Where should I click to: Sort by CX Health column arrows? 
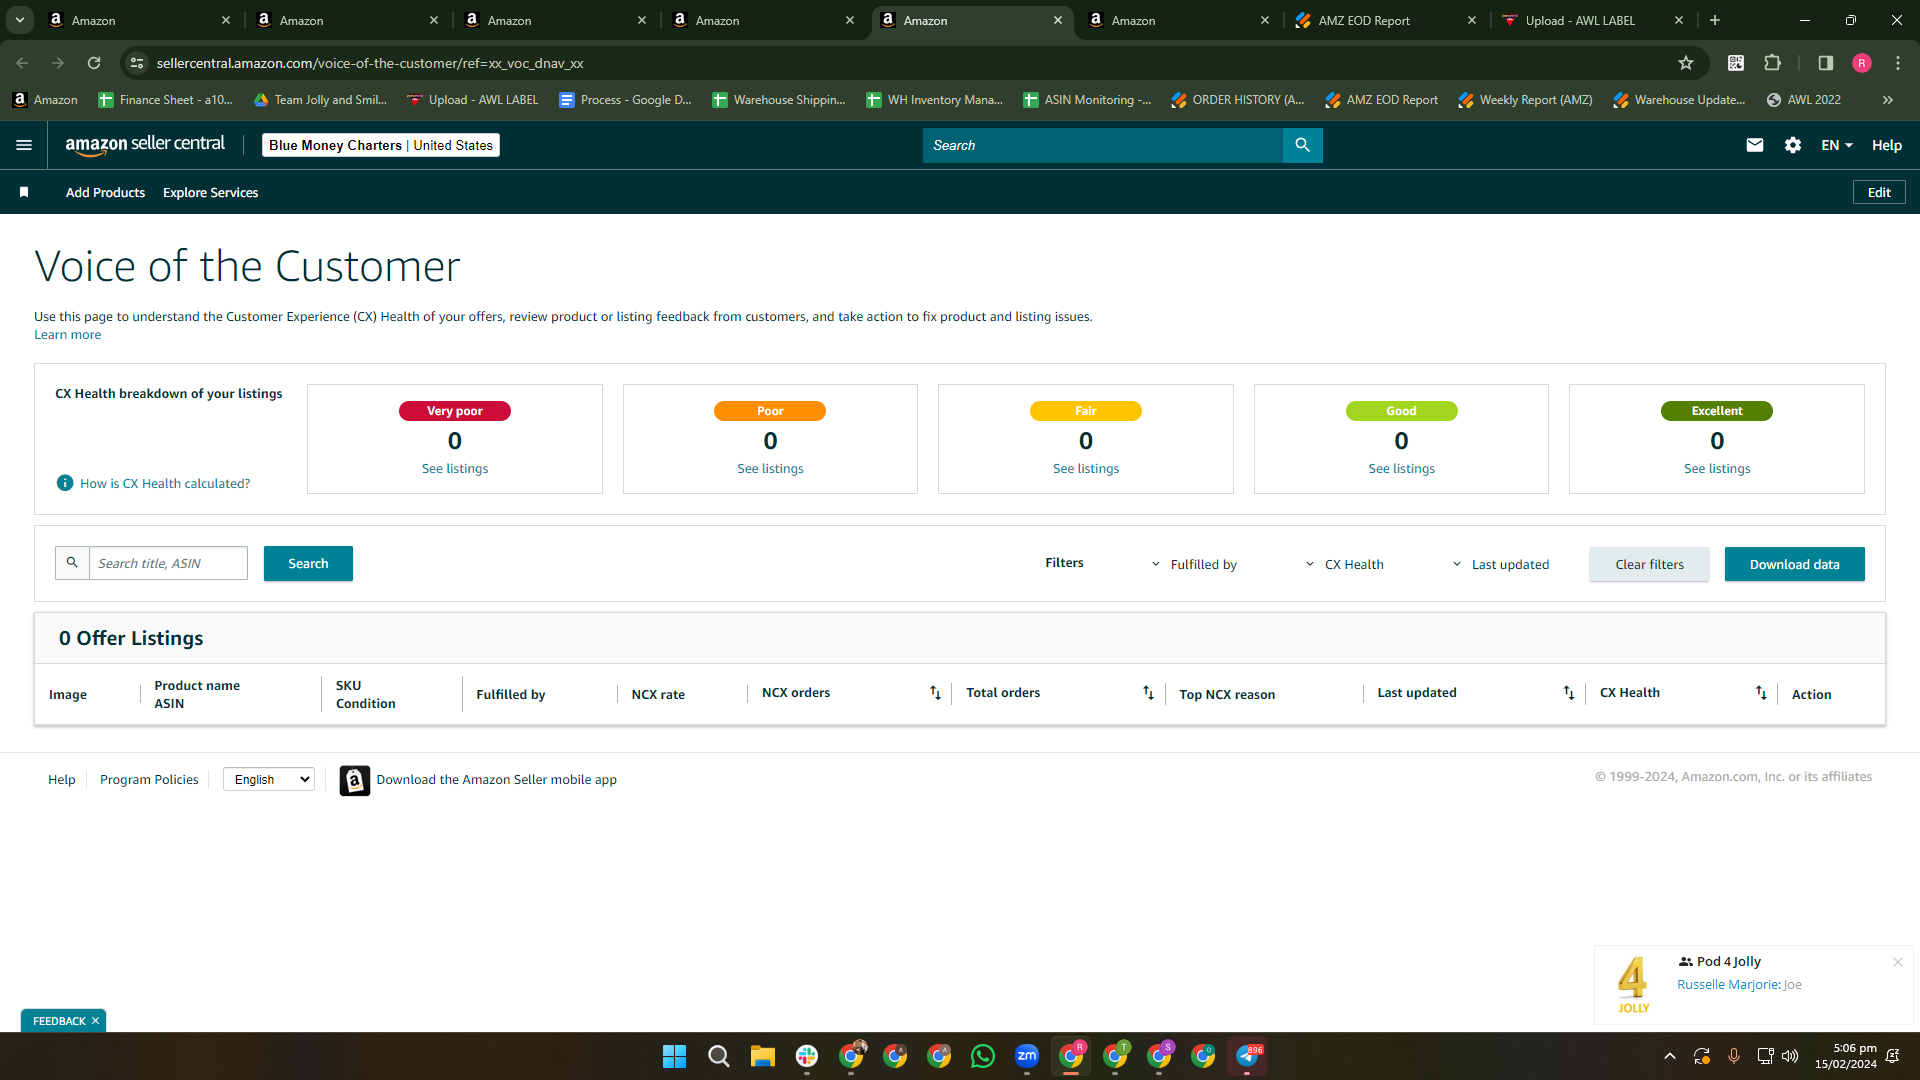1761,692
